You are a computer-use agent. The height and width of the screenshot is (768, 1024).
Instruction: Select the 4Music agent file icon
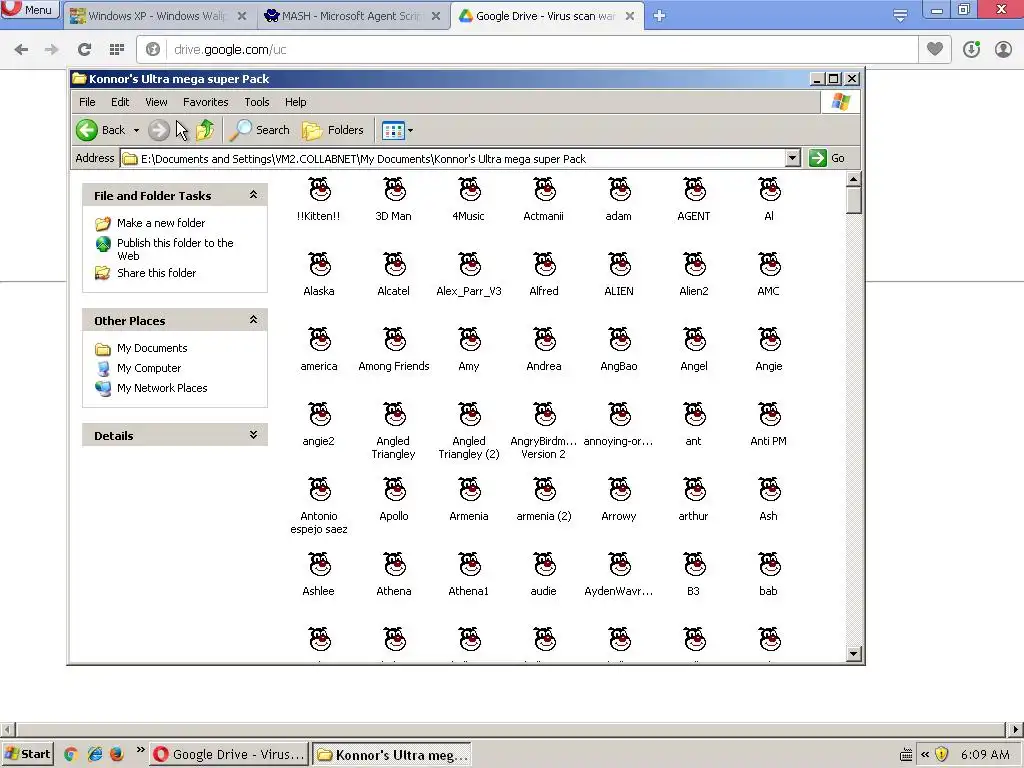point(470,190)
